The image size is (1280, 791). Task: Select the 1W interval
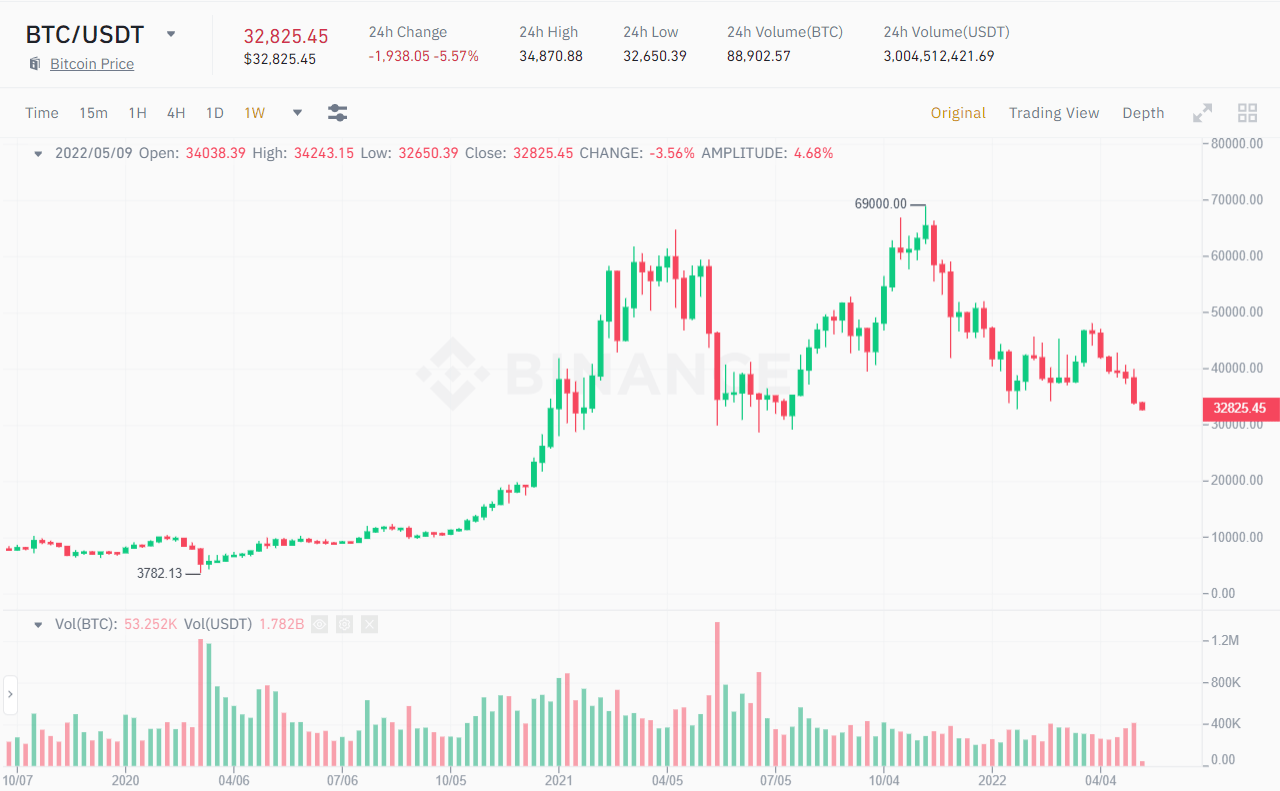tap(255, 113)
